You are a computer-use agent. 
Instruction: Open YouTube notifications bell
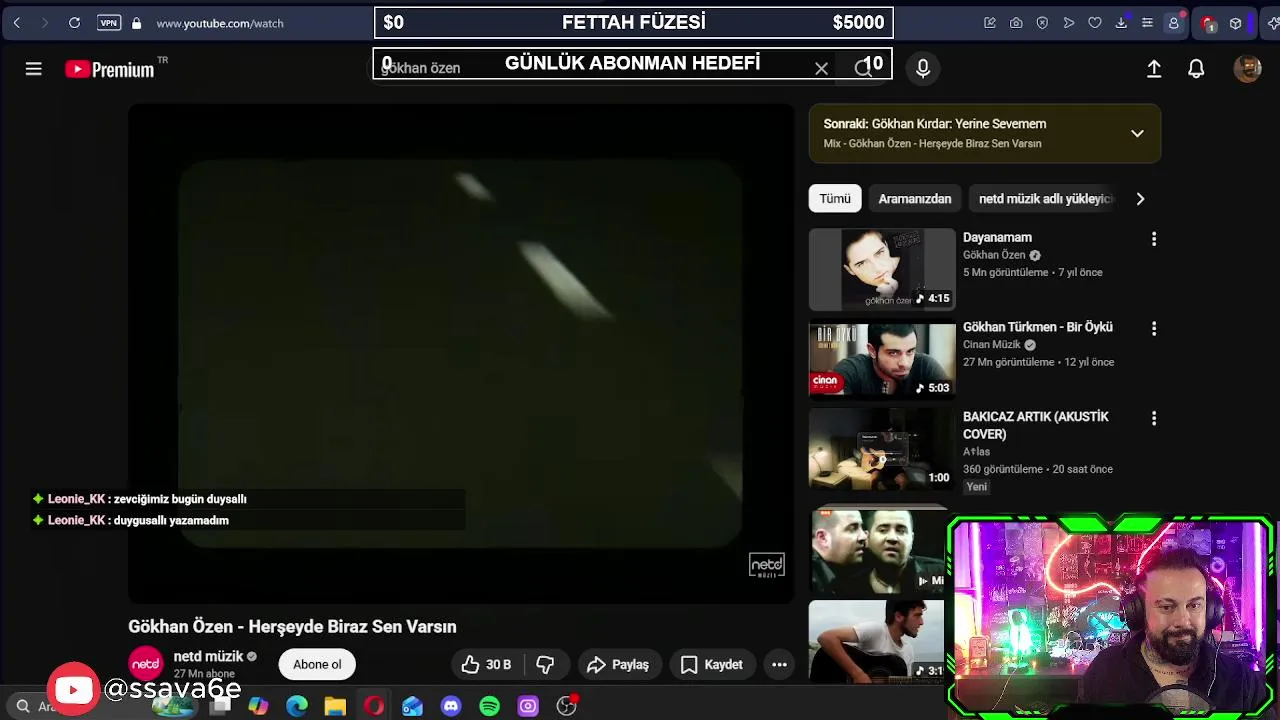pos(1196,68)
